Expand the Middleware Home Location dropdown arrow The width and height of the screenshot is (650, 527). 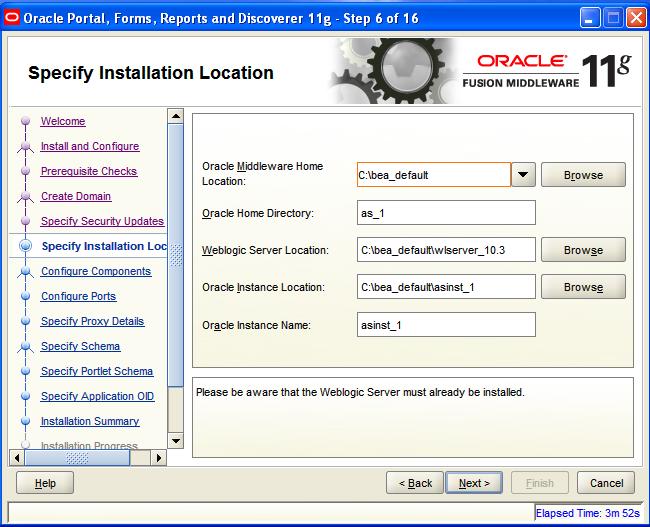524,175
